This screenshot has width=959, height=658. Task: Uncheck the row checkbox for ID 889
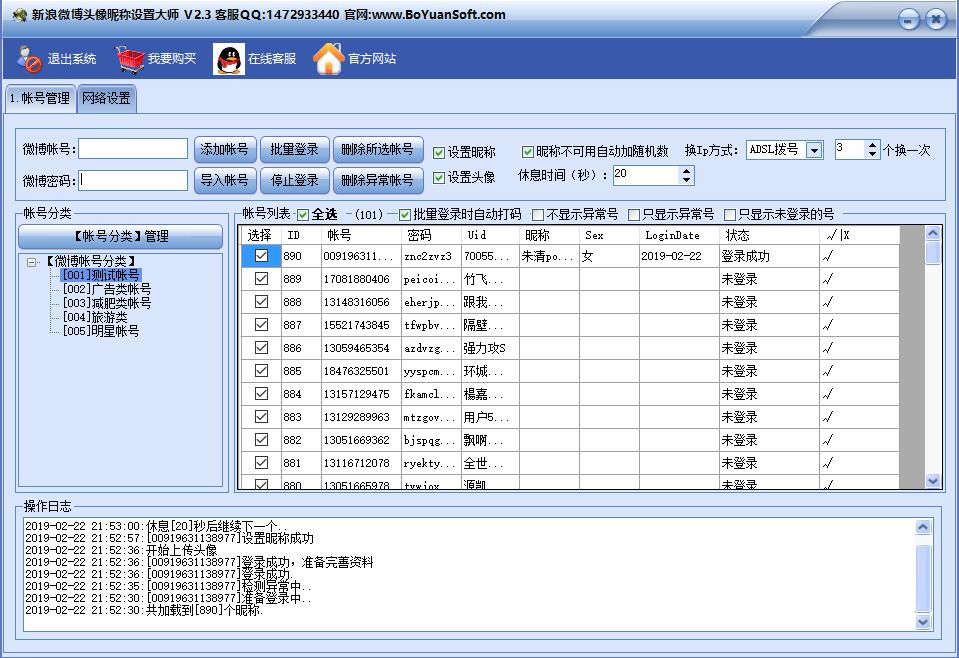[261, 279]
